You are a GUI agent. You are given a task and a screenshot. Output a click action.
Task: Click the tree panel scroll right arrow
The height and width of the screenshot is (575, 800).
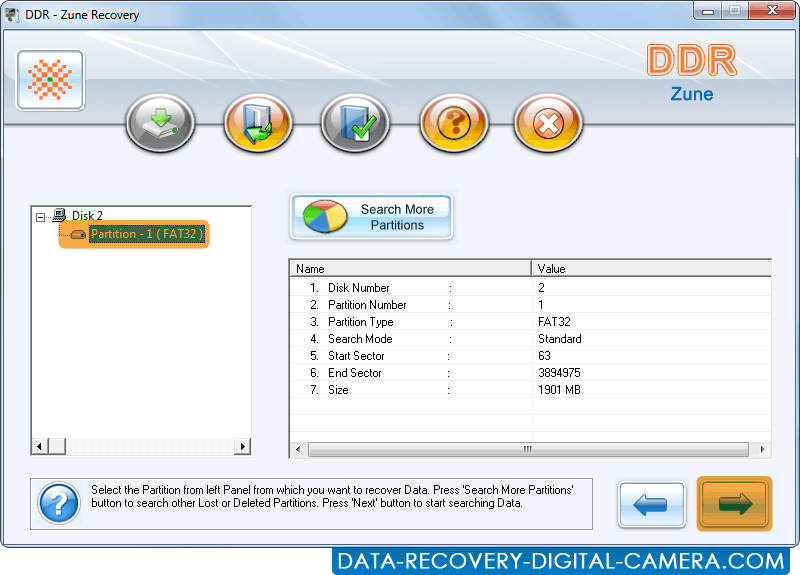(x=242, y=446)
